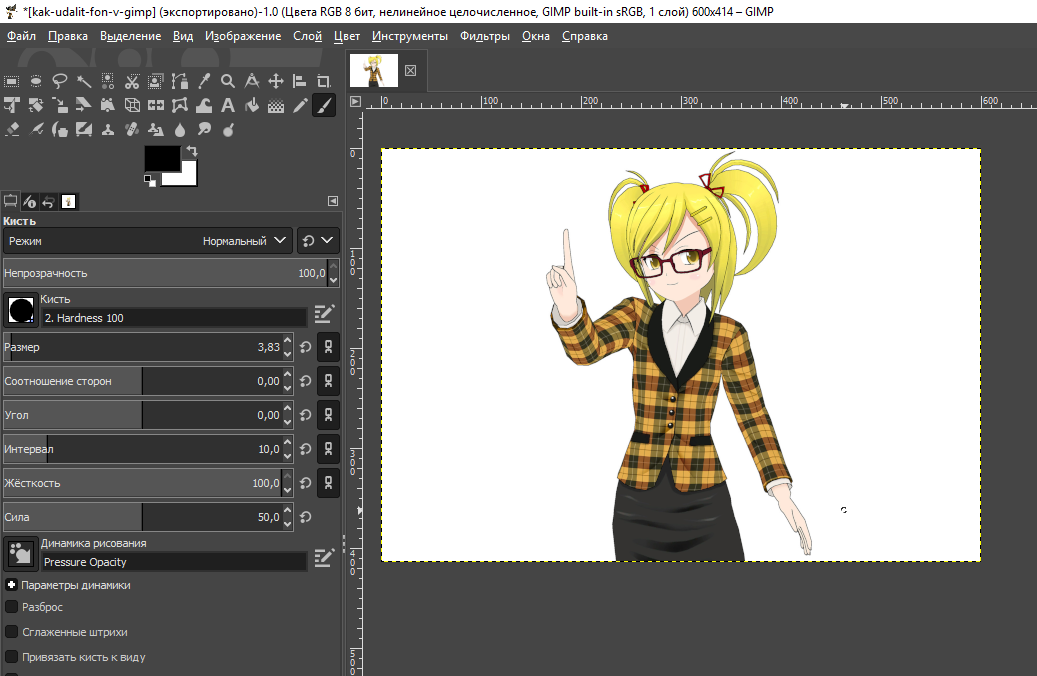Viewport: 1037px width, 676px height.
Task: Select the Perspective cube tool
Action: click(132, 105)
